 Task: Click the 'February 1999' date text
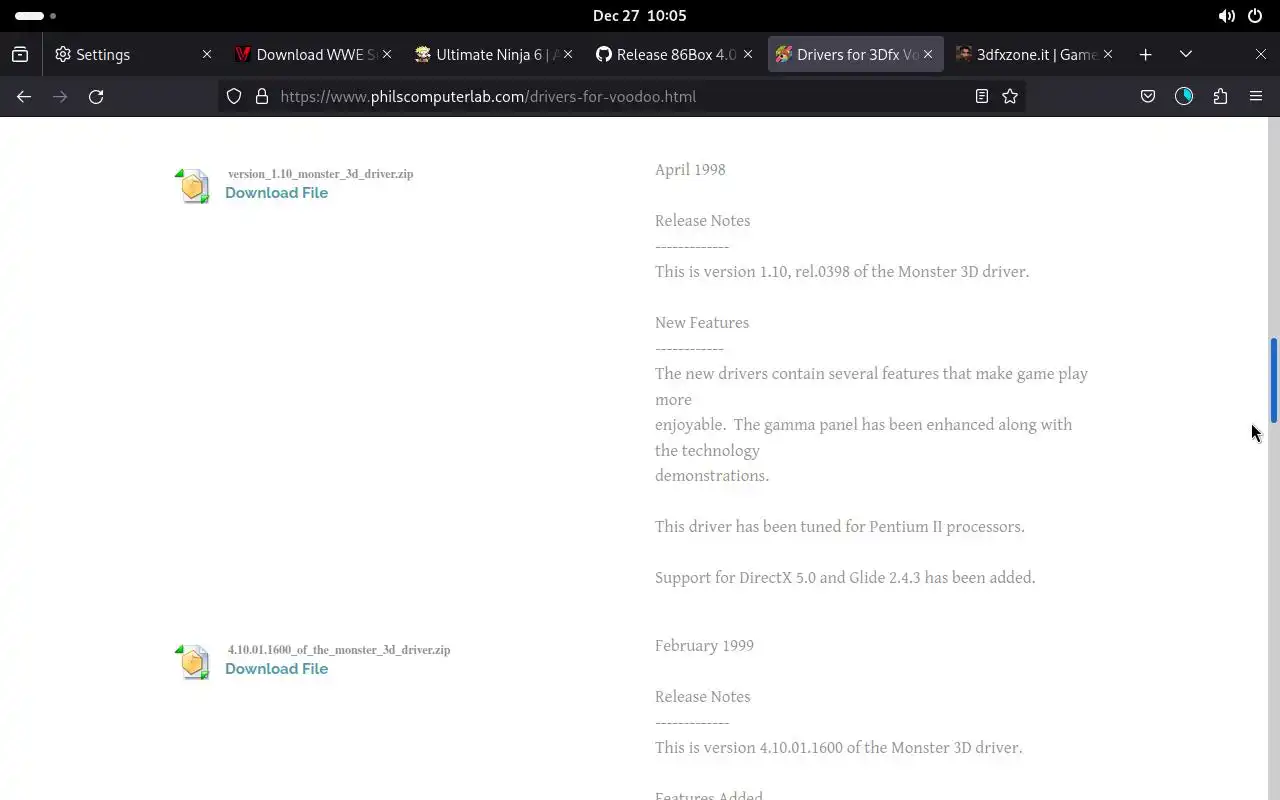(704, 646)
